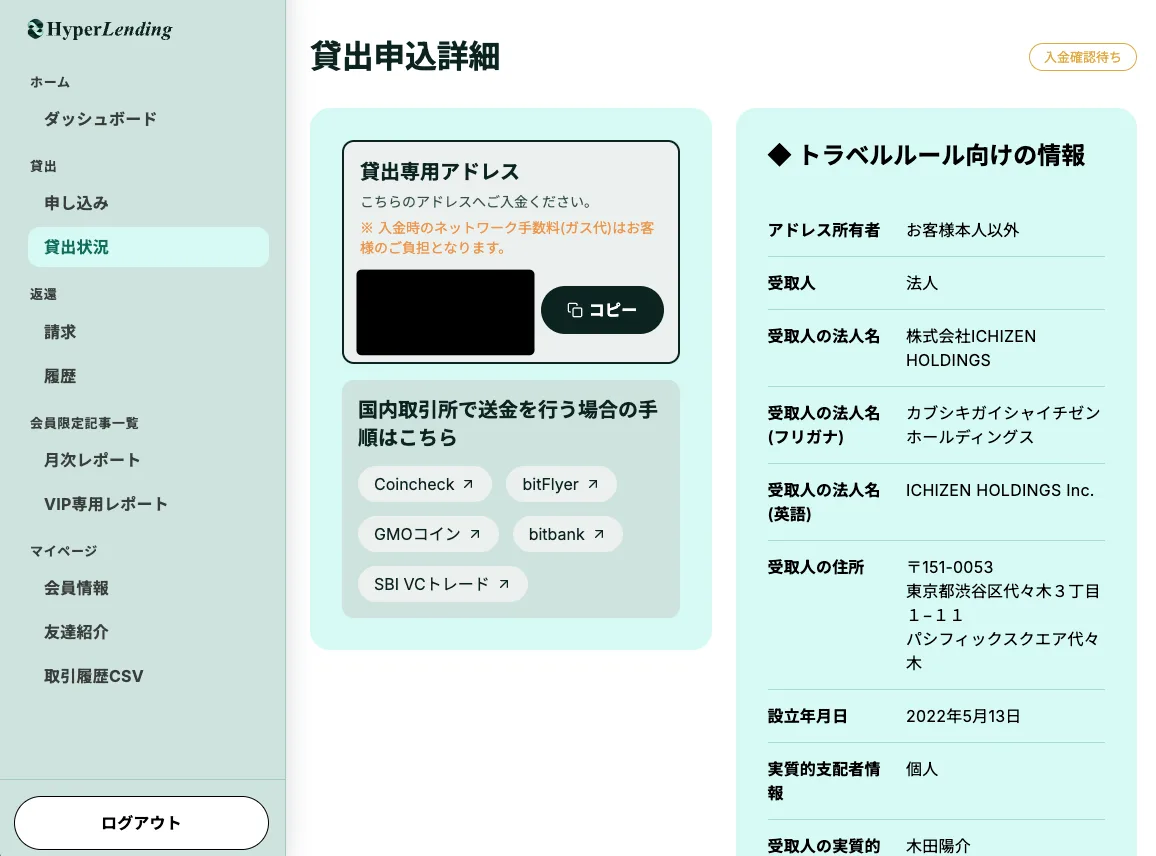Open bitFlyer transfer guide link
The height and width of the screenshot is (856, 1156).
[x=561, y=484]
